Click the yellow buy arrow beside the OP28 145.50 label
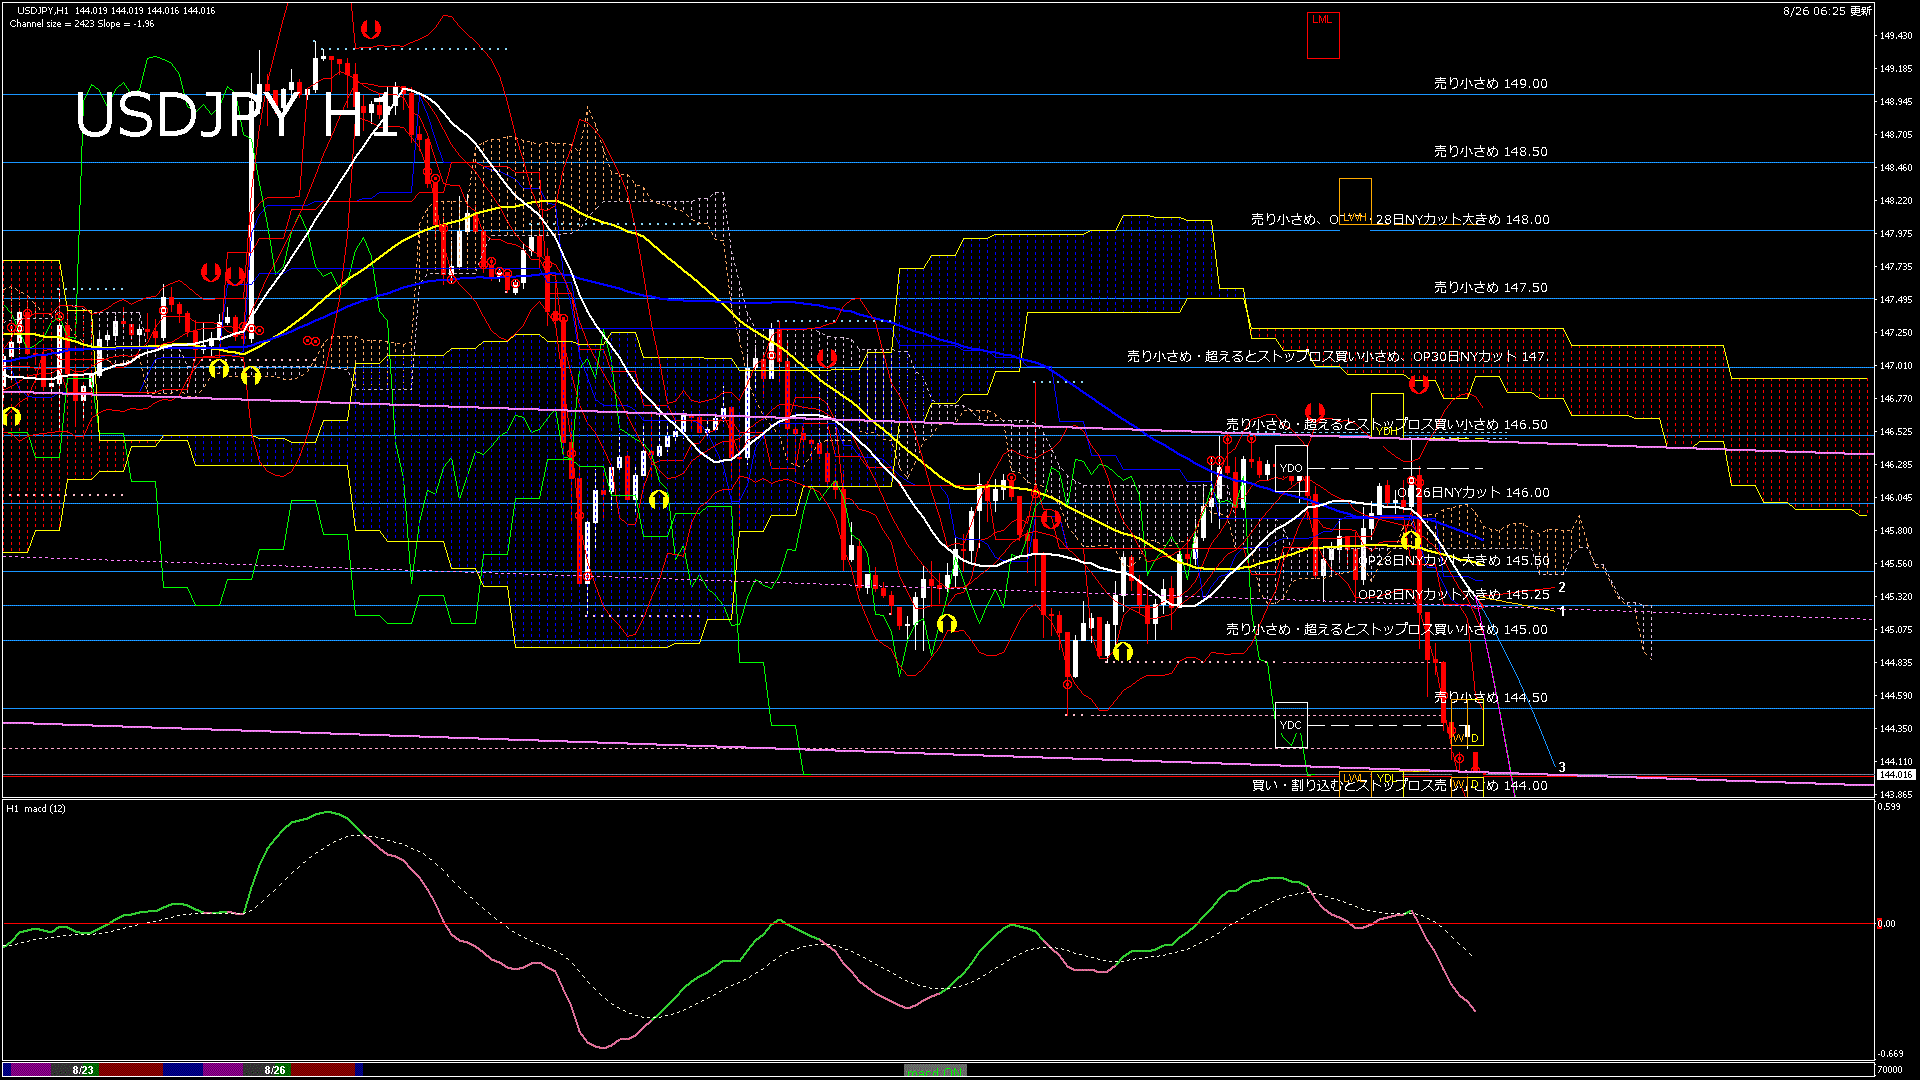Image resolution: width=1920 pixels, height=1080 pixels. tap(1410, 540)
